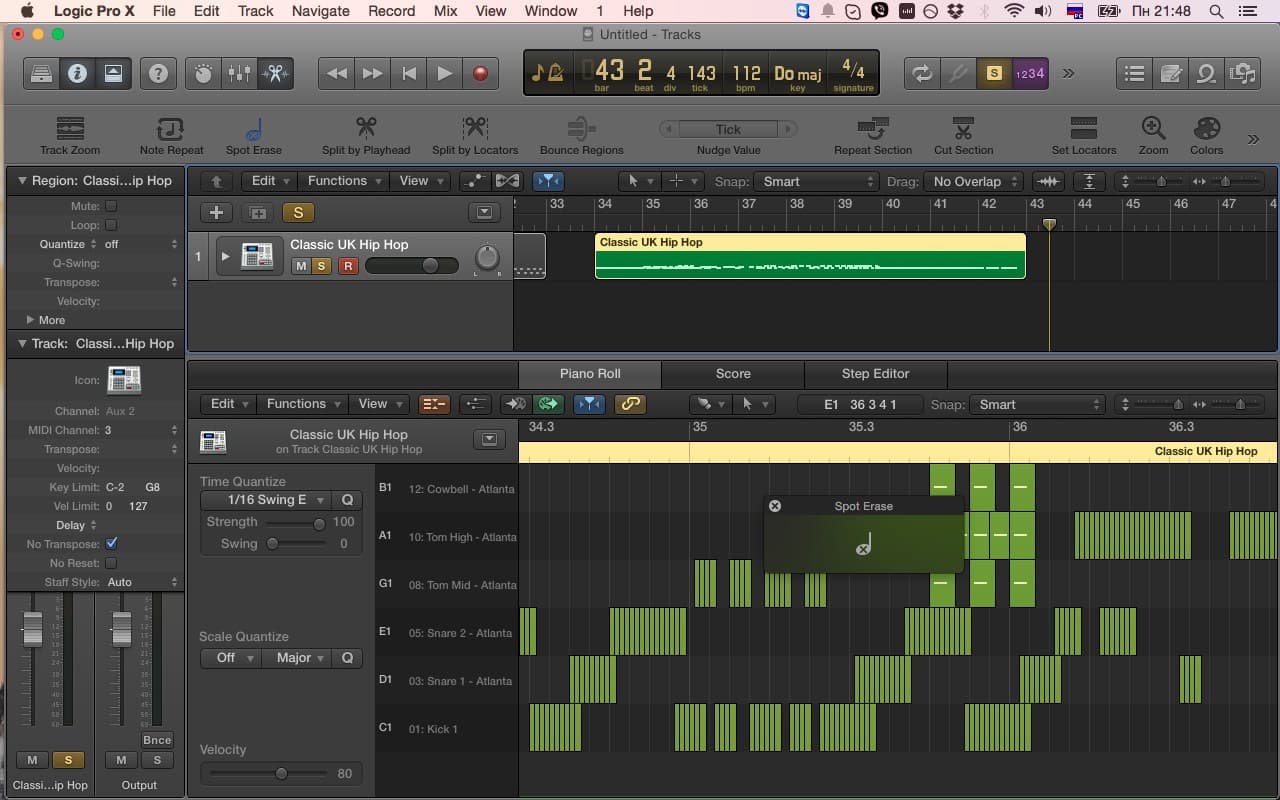Open the piano roll Snap Smart dropdown
The width and height of the screenshot is (1280, 800).
1037,405
